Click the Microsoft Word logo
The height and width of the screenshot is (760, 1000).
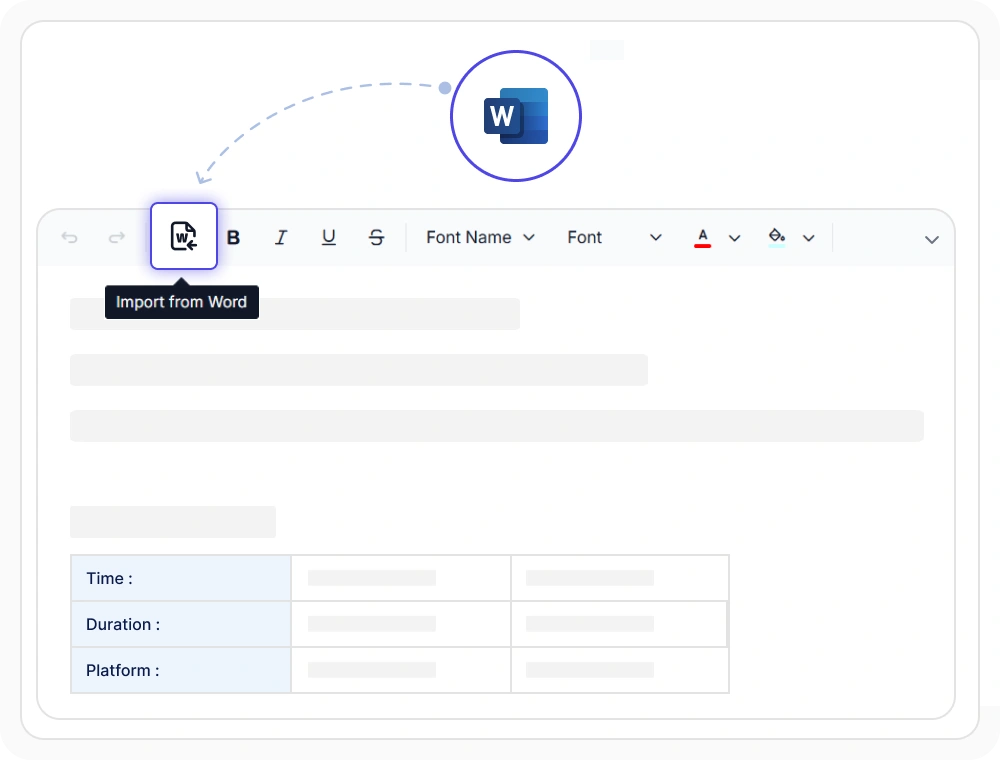click(516, 116)
